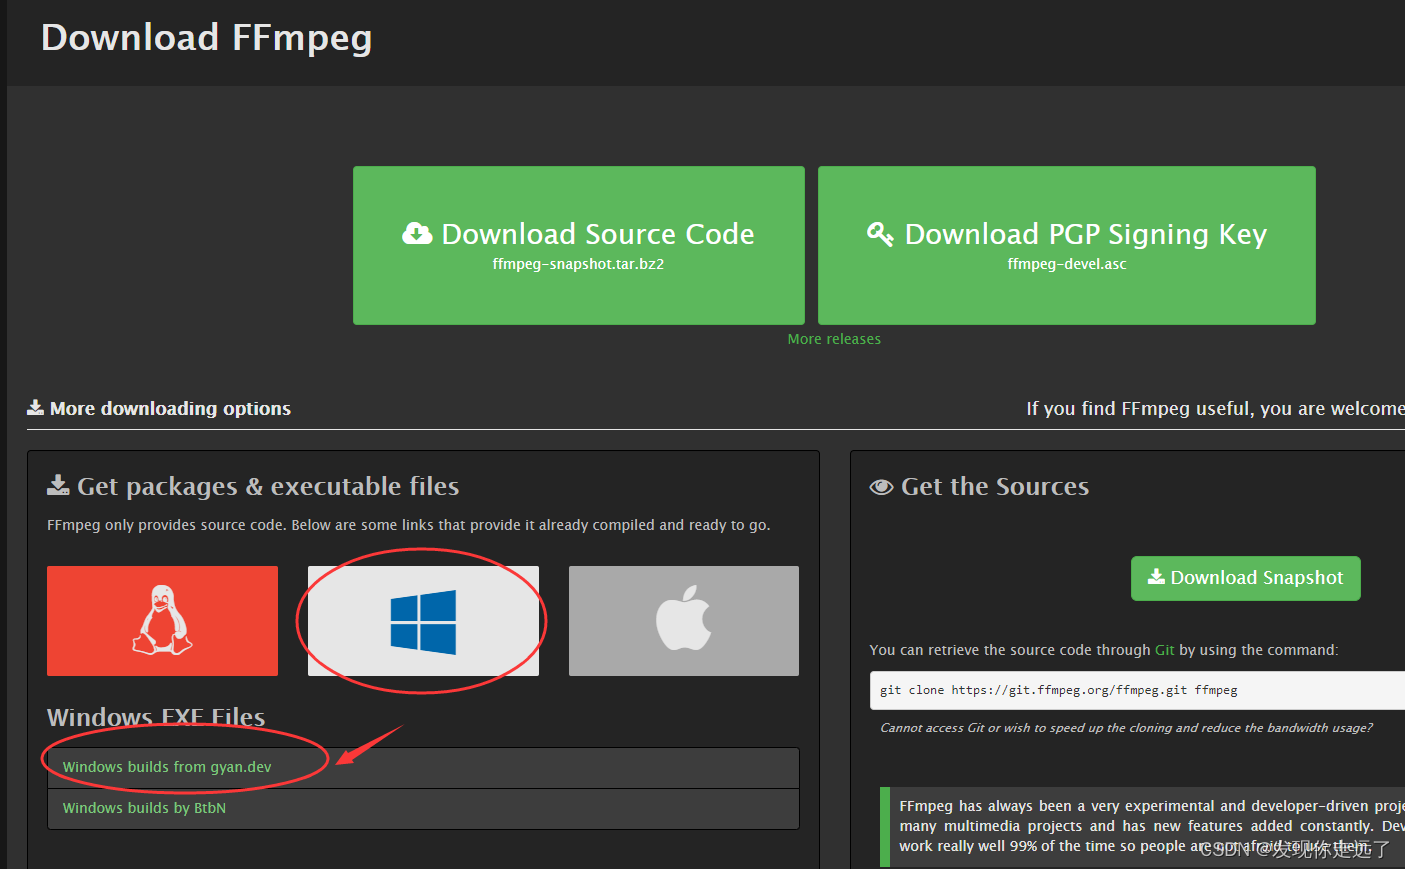Click the Download Source Code button

[579, 245]
